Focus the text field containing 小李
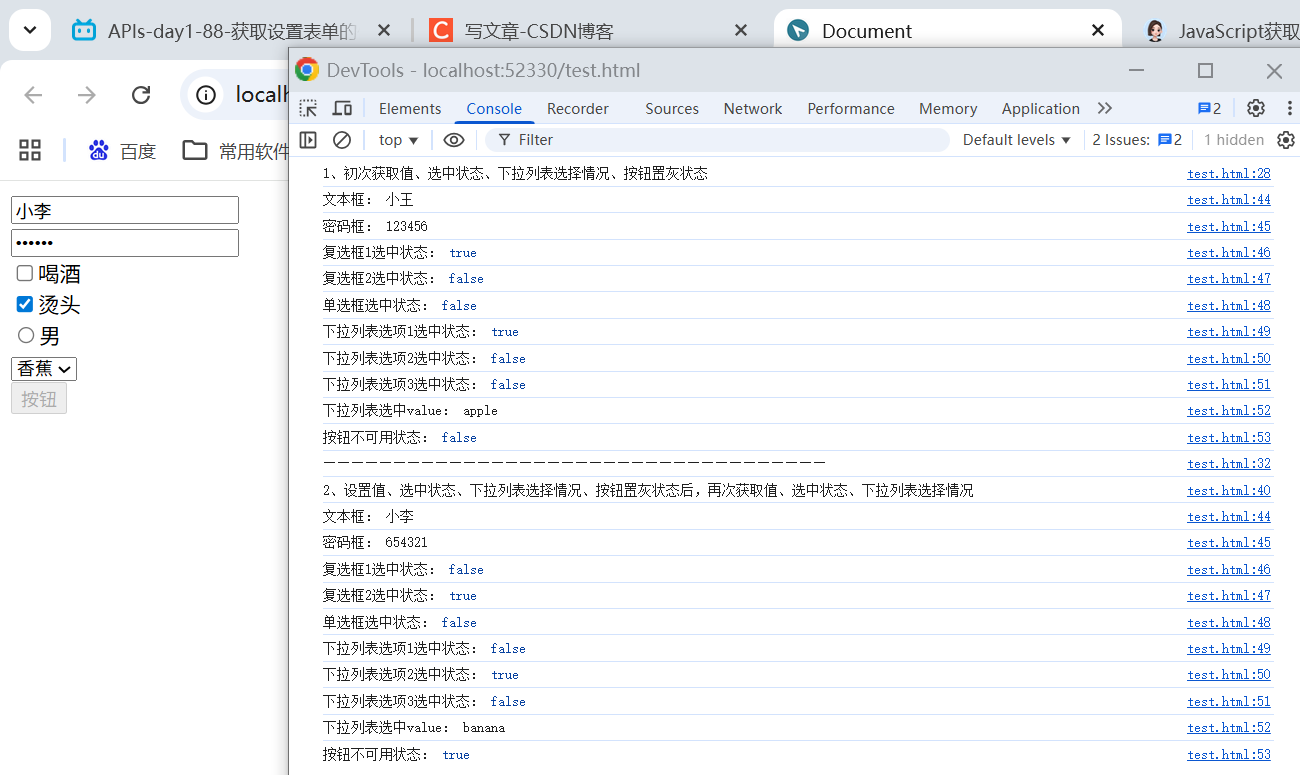Screen dimensions: 1300x775 point(125,211)
